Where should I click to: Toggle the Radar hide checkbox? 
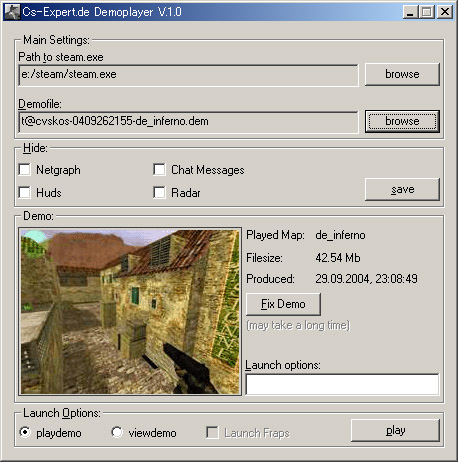pyautogui.click(x=159, y=192)
